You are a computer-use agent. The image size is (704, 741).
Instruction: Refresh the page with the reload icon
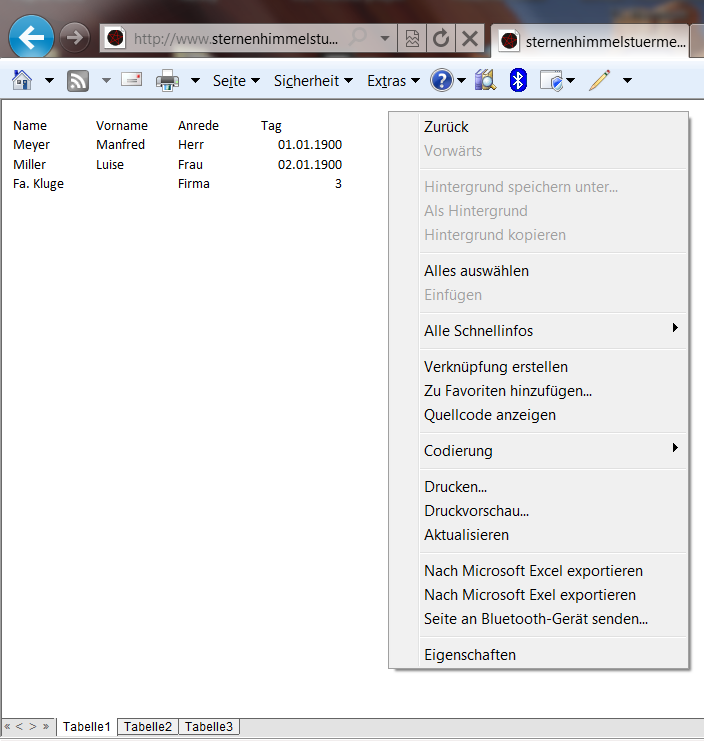tap(440, 39)
